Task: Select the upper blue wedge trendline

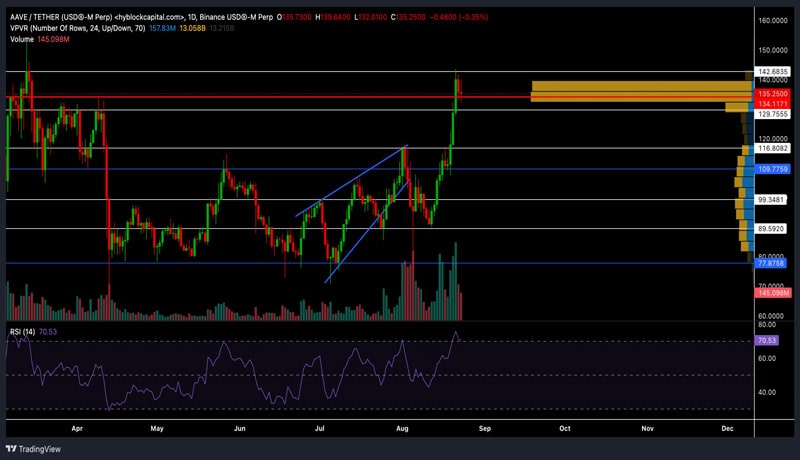Action: 350,182
